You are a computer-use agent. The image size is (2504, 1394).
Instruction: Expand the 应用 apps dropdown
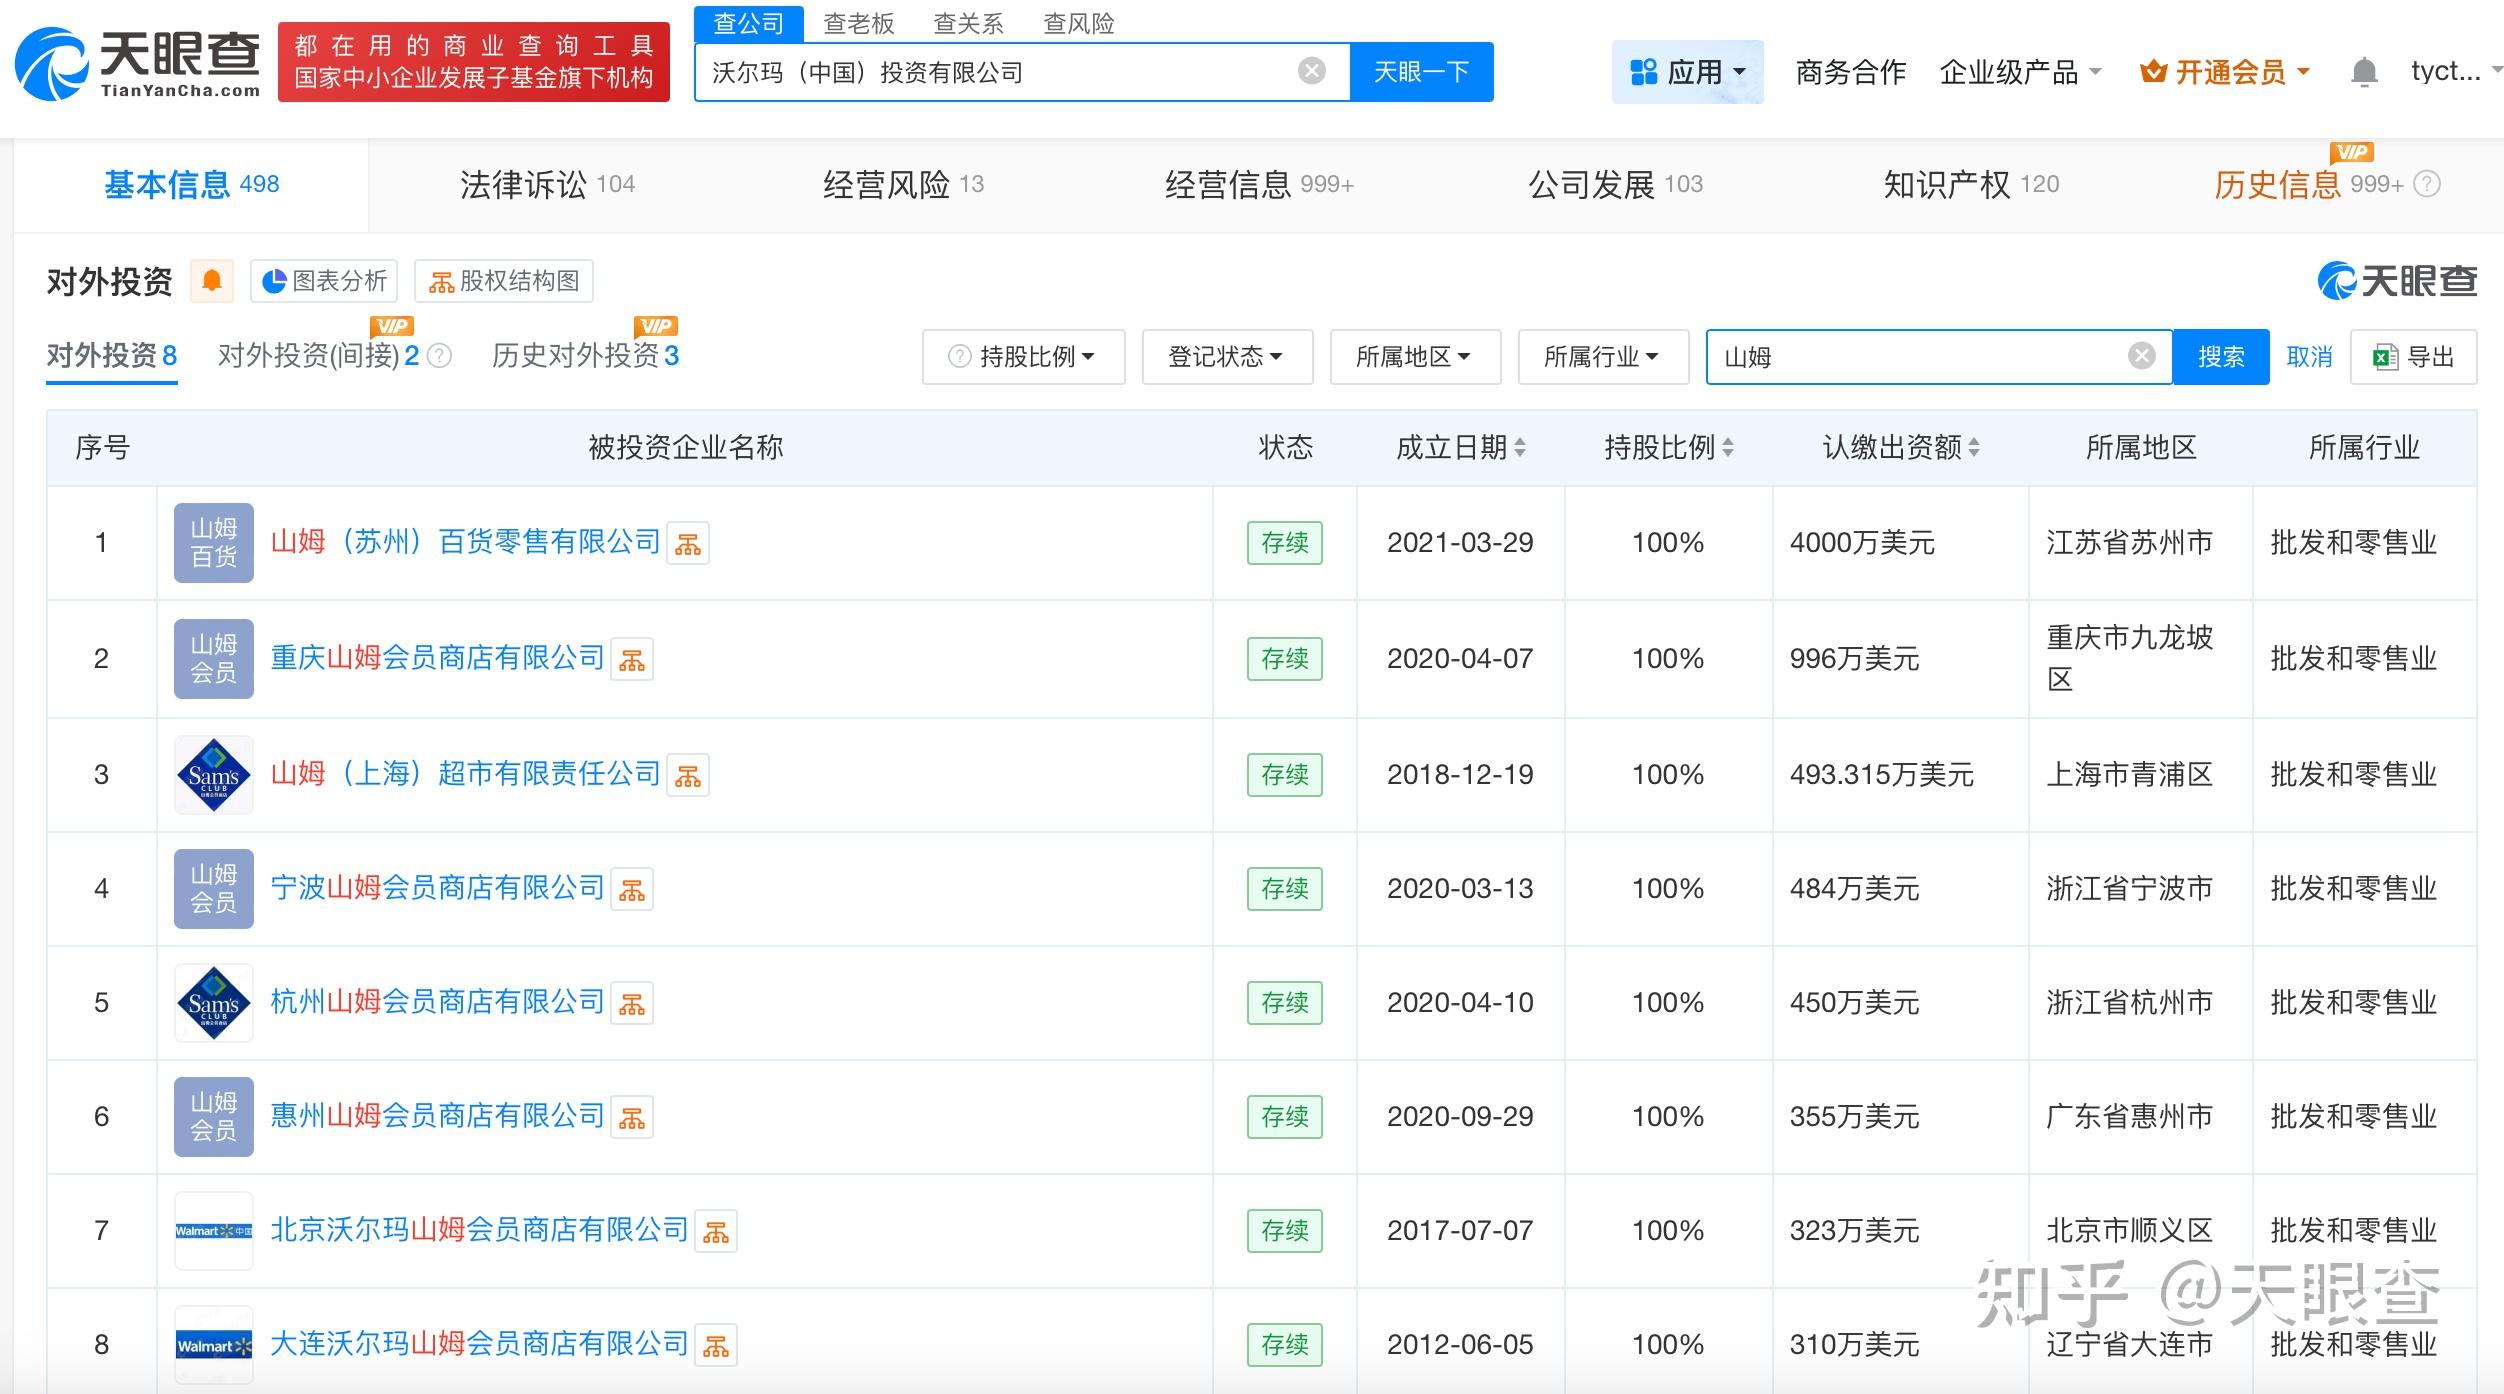[1687, 72]
